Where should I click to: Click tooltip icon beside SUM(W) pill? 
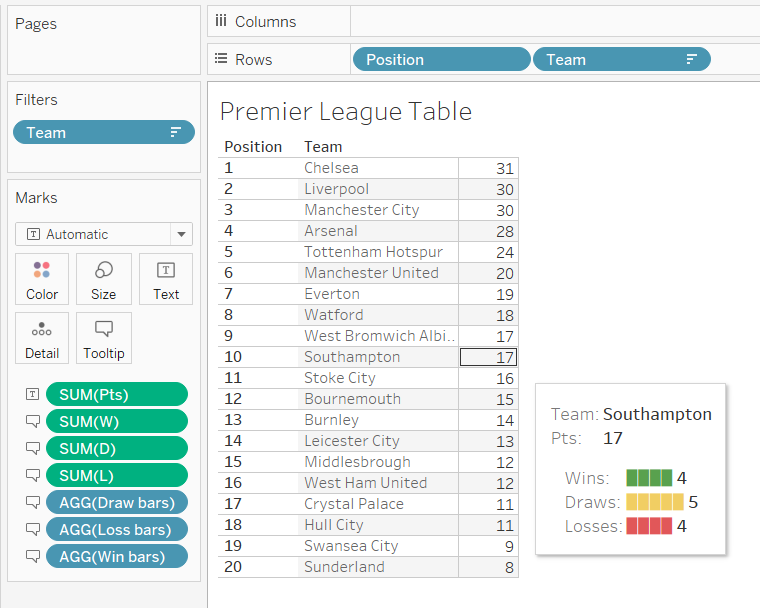click(x=33, y=421)
